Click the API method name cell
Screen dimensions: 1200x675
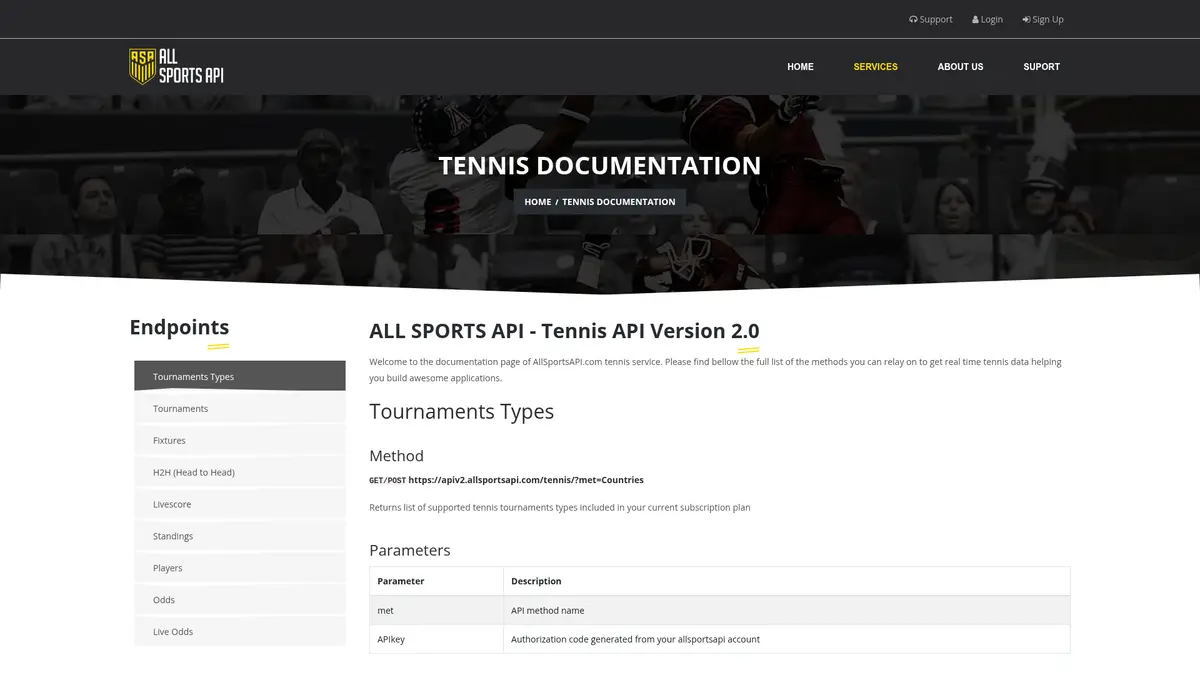click(x=787, y=610)
